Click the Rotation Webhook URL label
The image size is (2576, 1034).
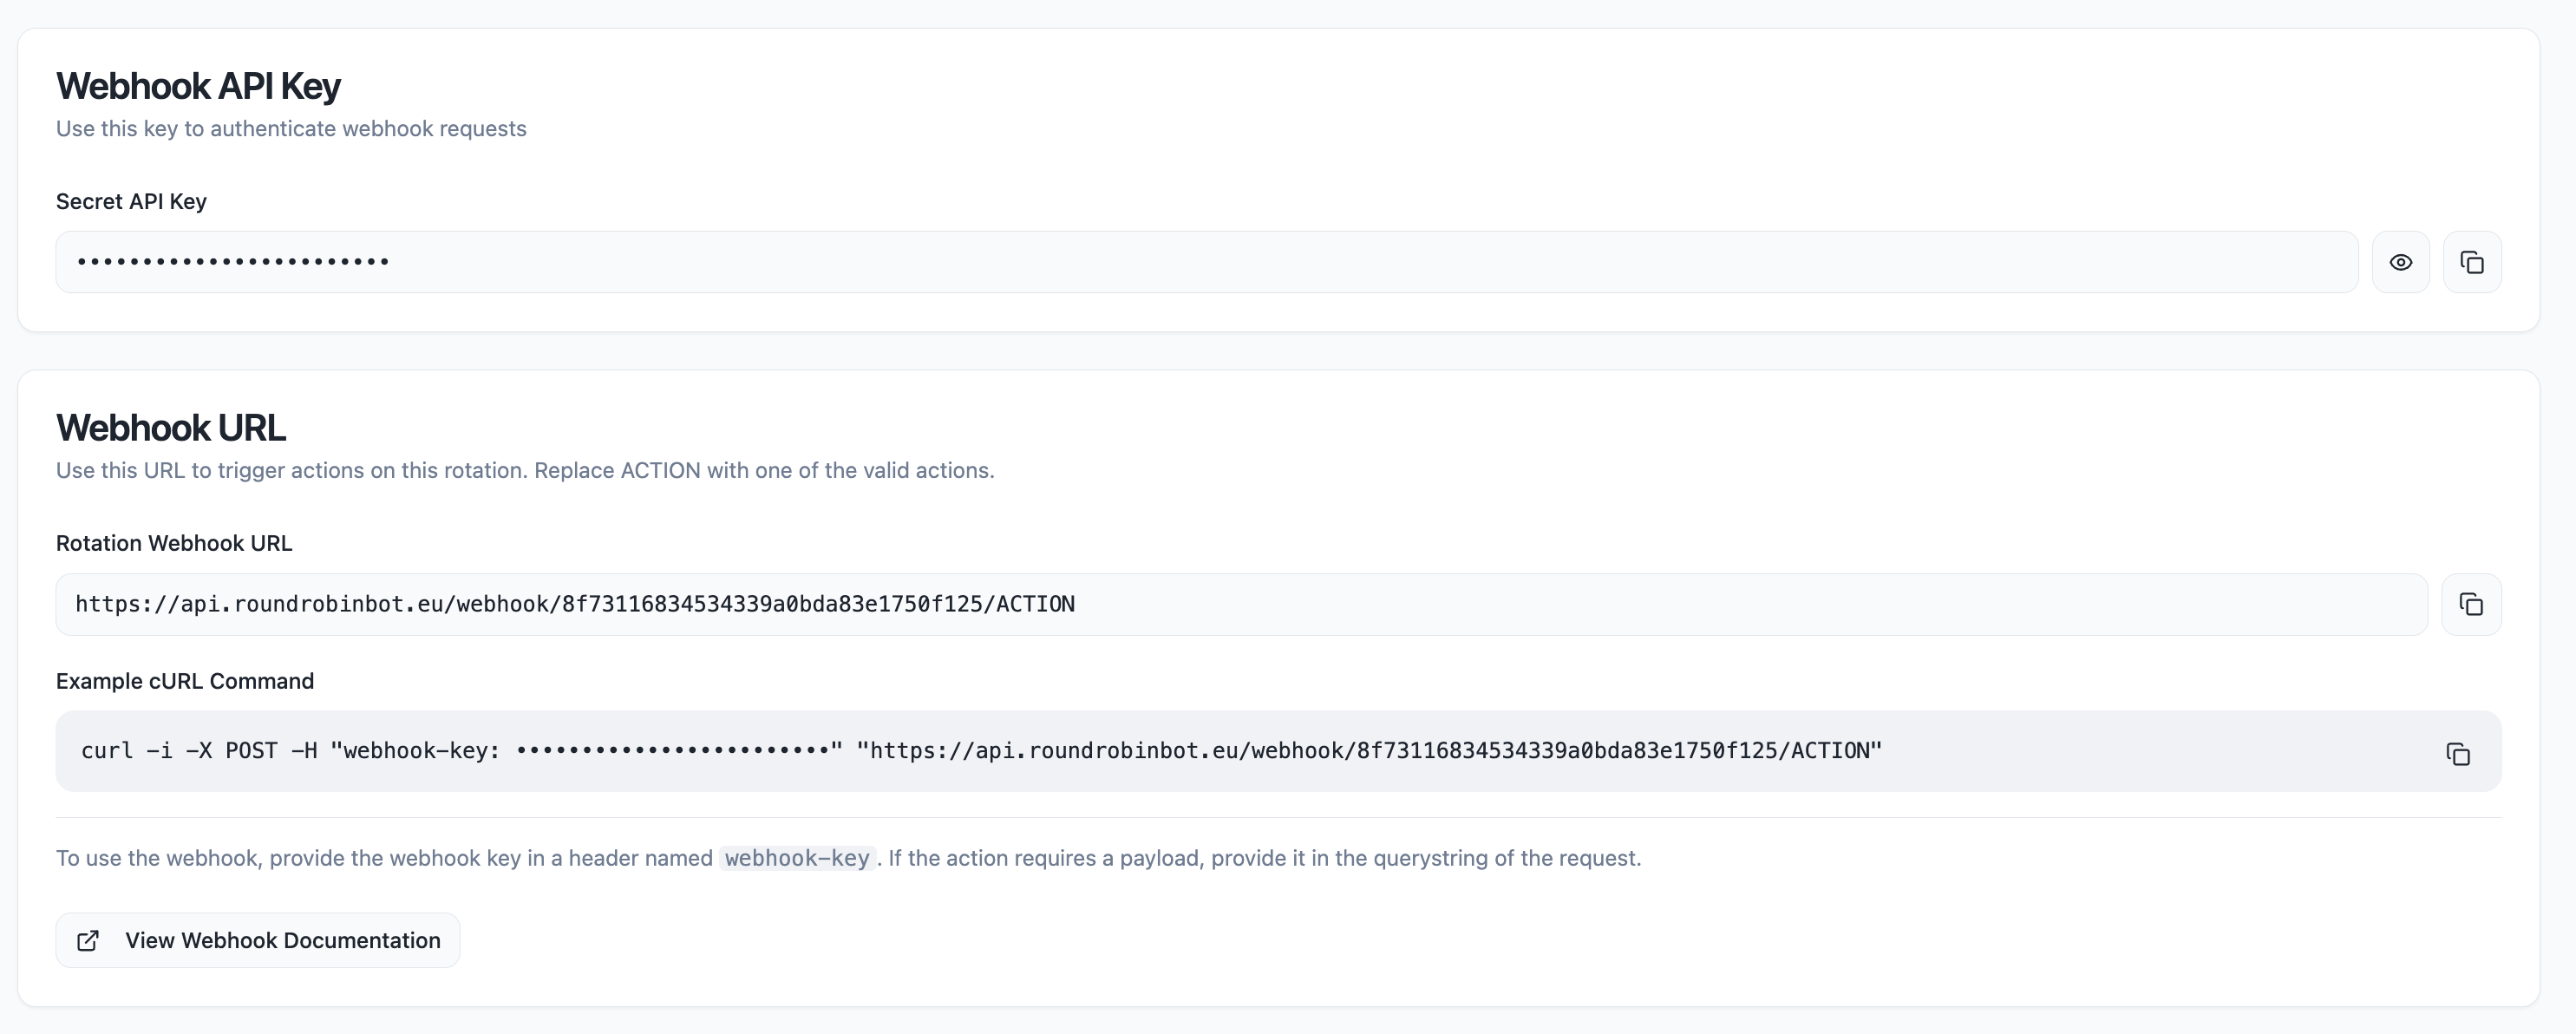coord(174,543)
